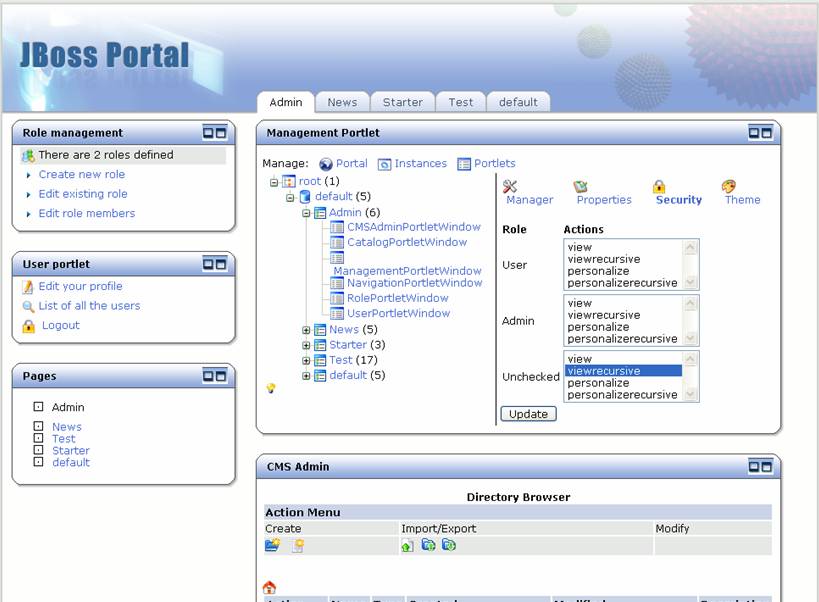Toggle the Starter box in Pages portlet

click(x=38, y=450)
